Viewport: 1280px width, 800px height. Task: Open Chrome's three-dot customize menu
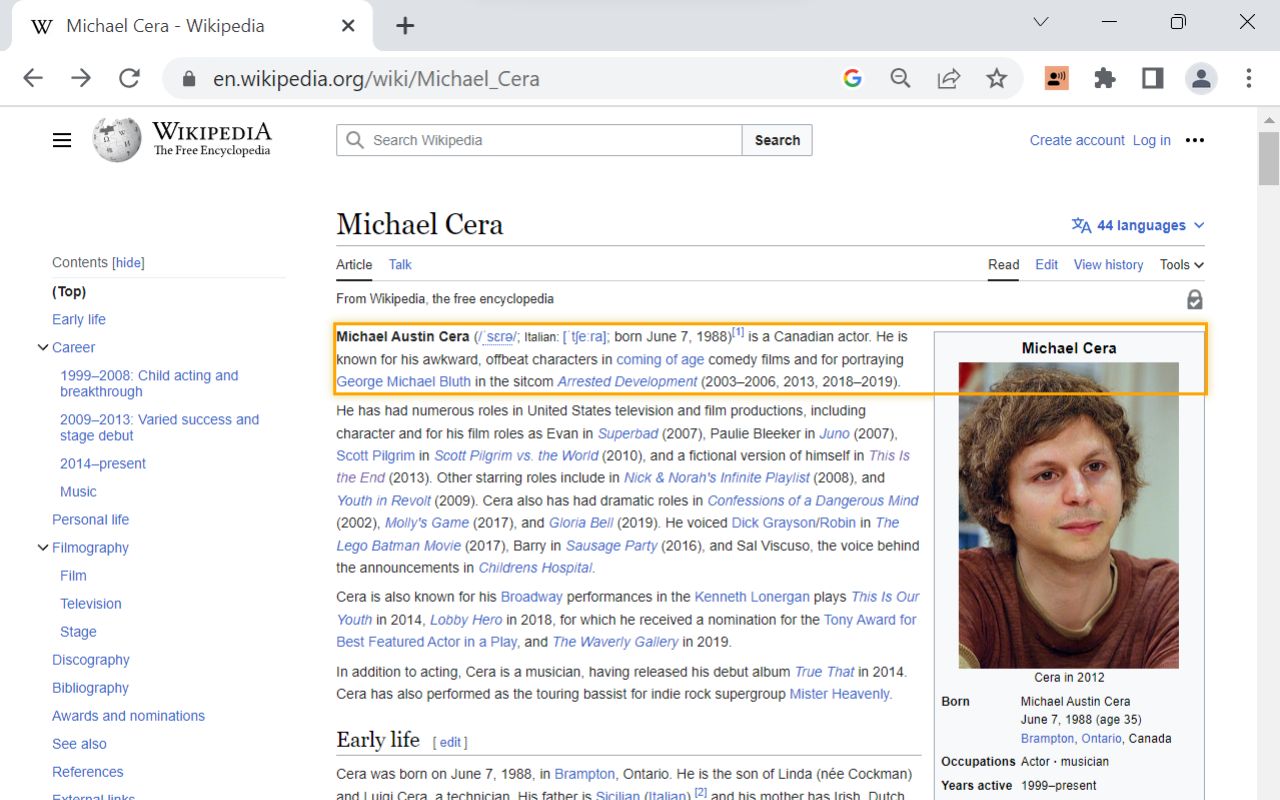click(x=1249, y=78)
